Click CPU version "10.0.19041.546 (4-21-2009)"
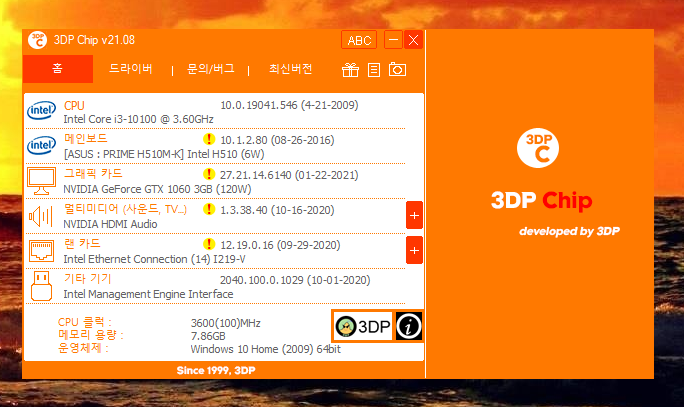Screen dimensions: 684x407 point(289,105)
